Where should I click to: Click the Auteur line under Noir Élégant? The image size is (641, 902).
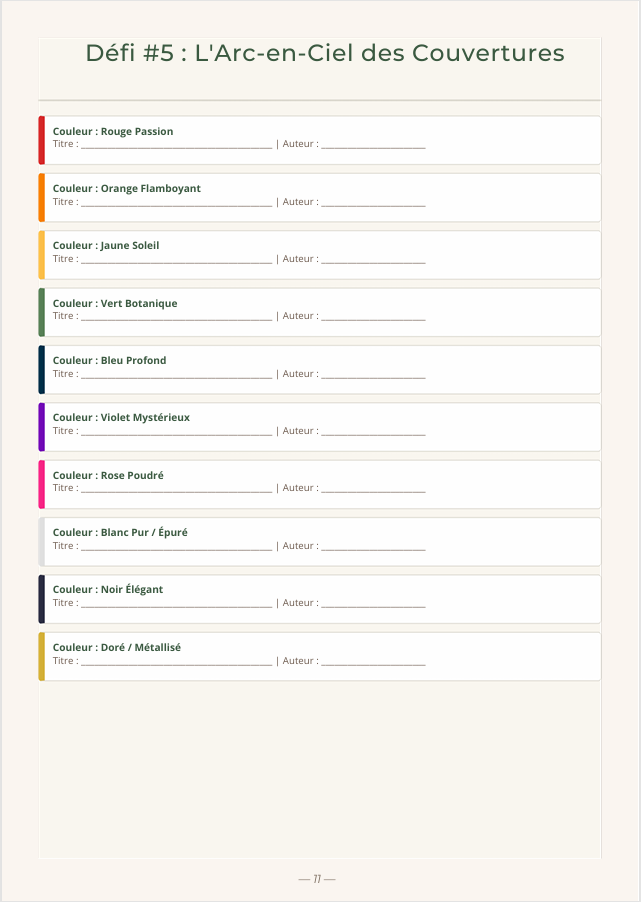coord(373,603)
